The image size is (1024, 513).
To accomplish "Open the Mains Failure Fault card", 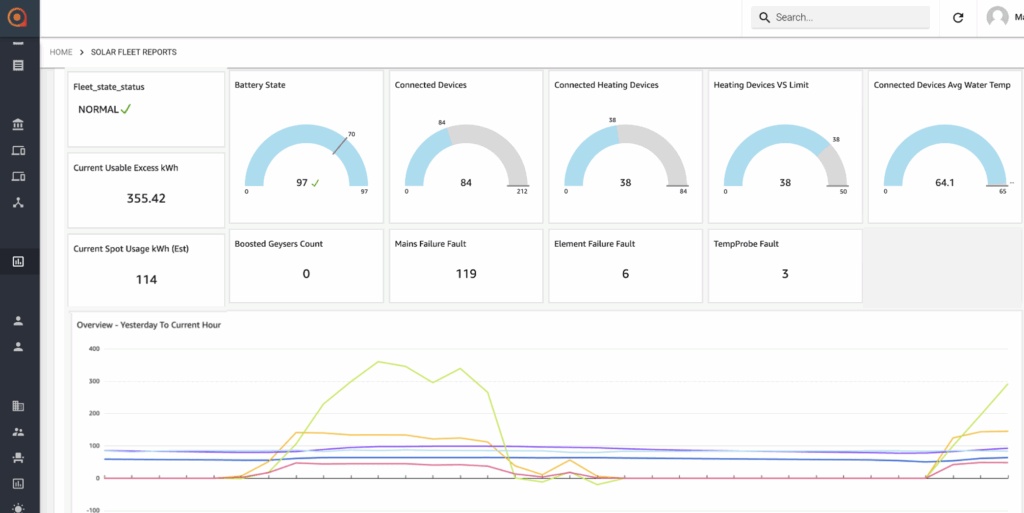I will (466, 266).
